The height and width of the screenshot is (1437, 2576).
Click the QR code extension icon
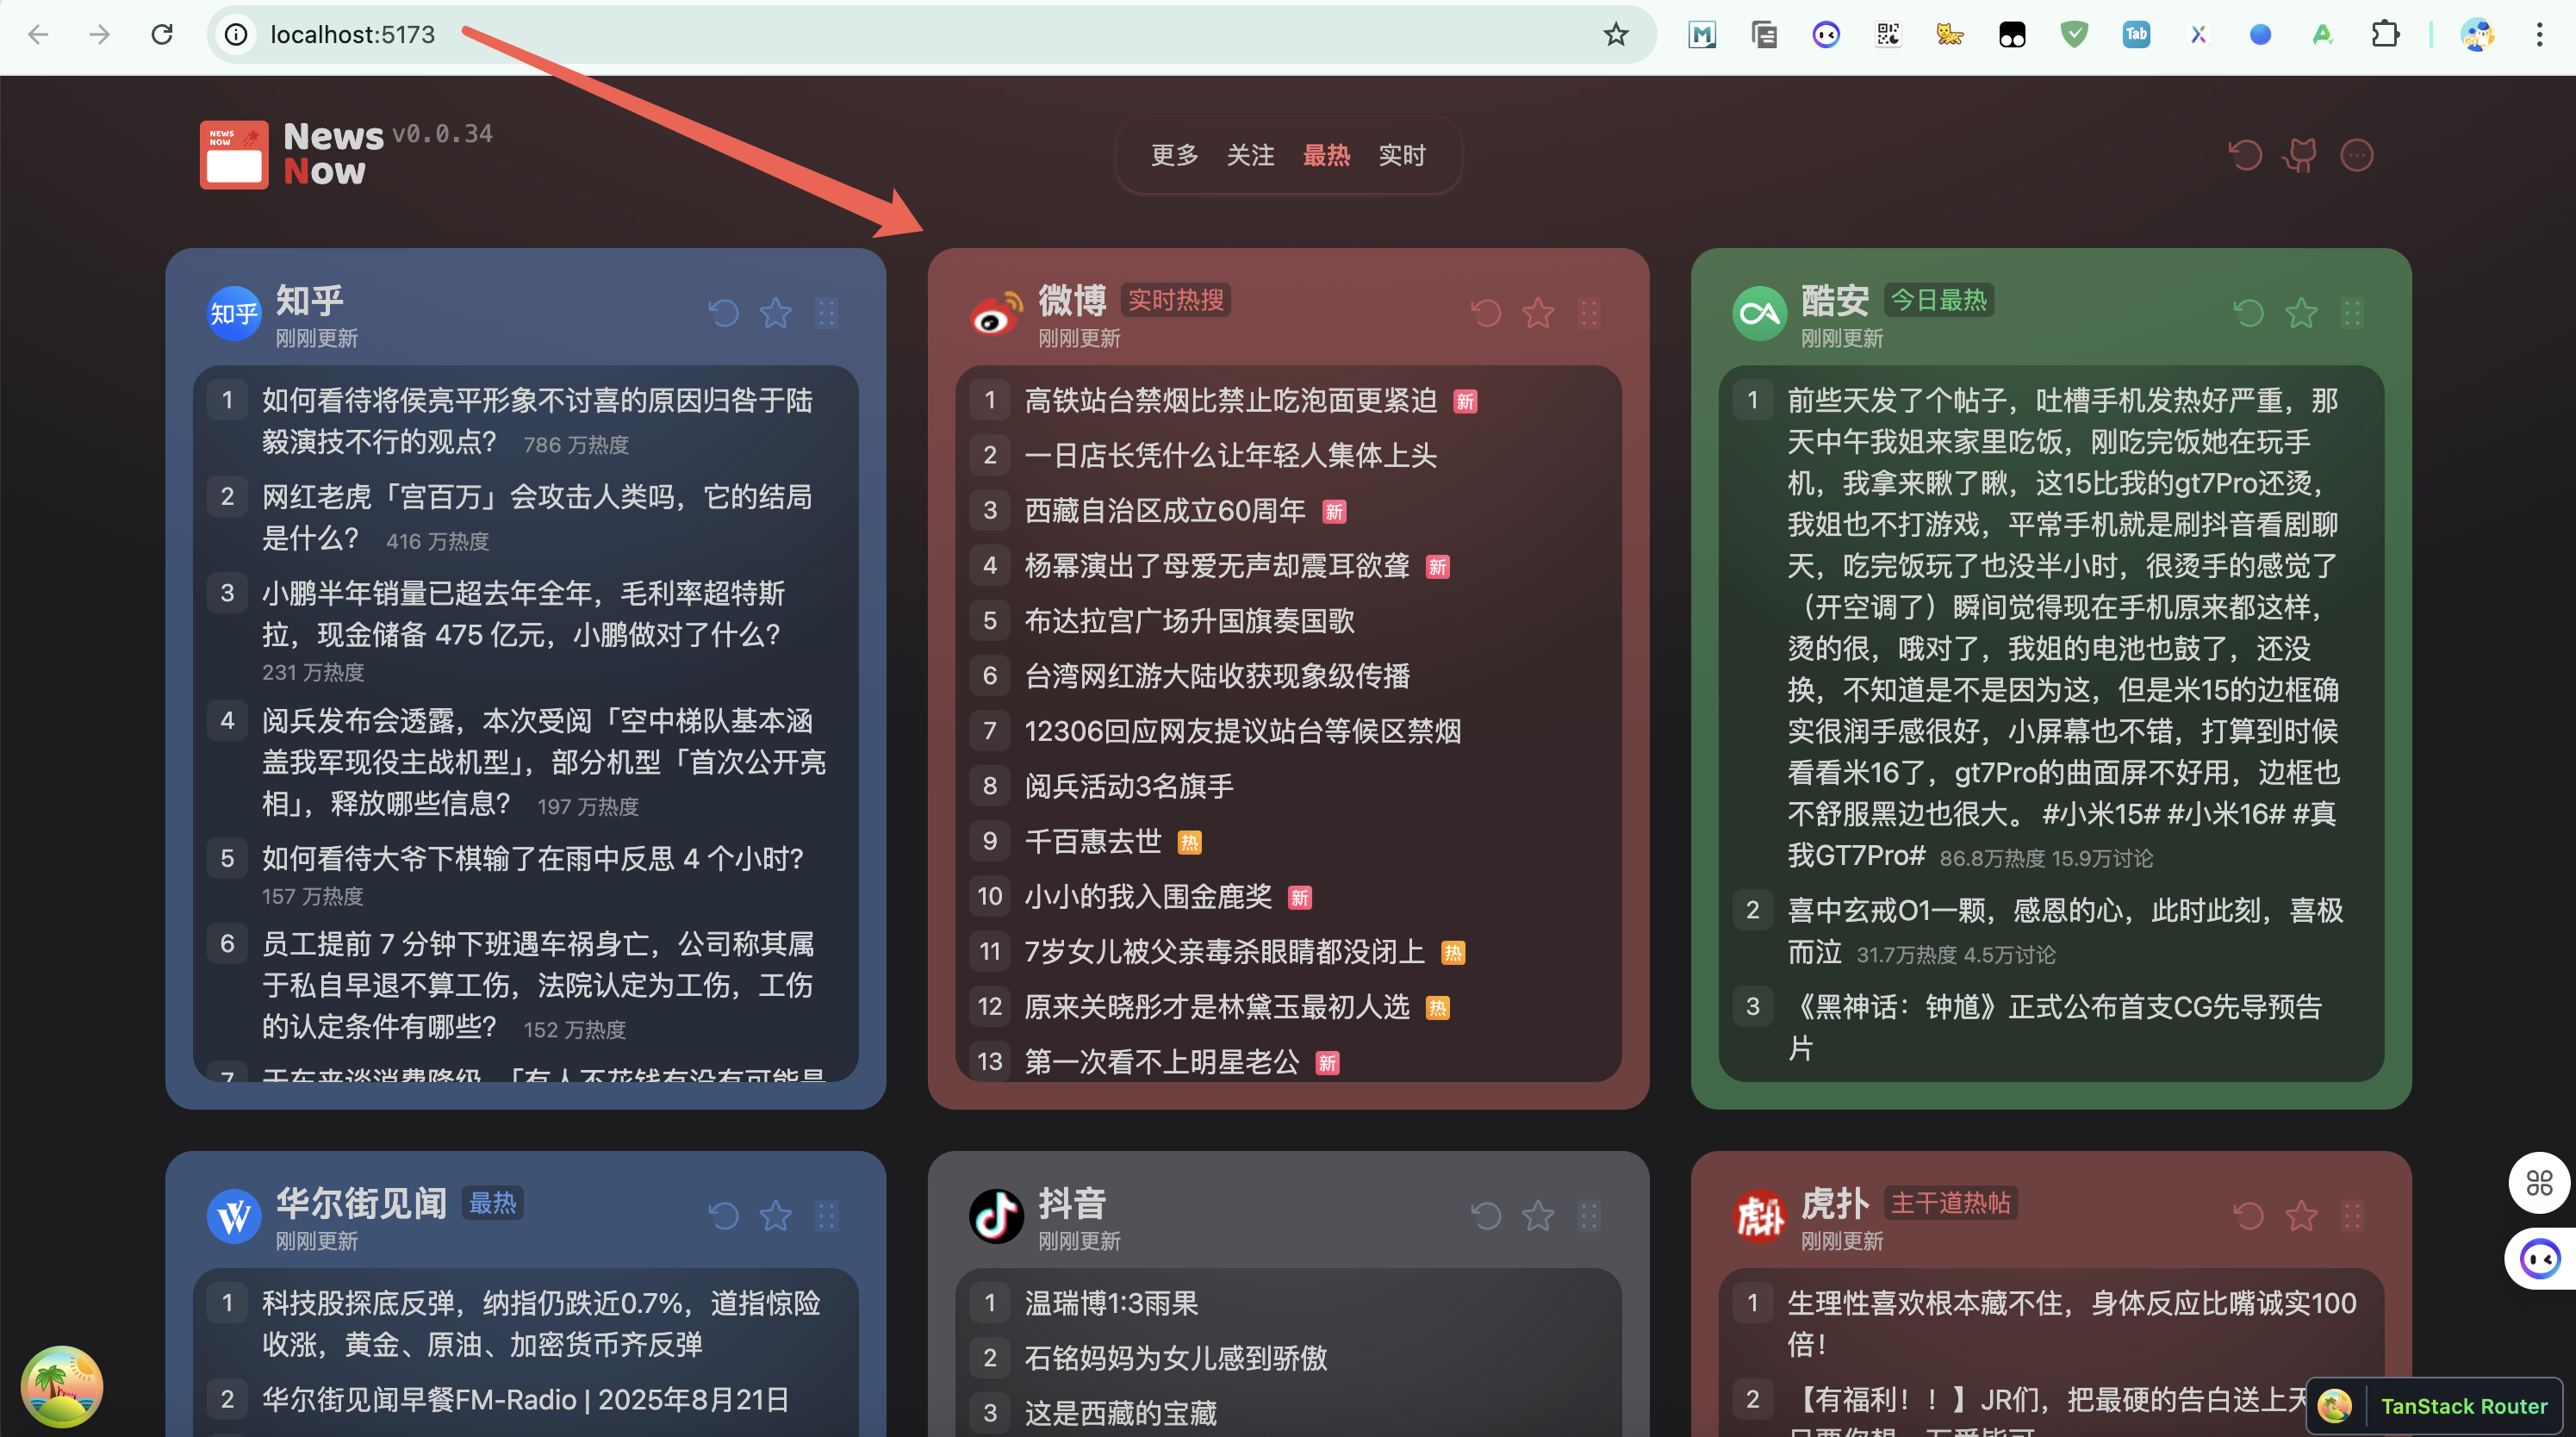click(1888, 35)
